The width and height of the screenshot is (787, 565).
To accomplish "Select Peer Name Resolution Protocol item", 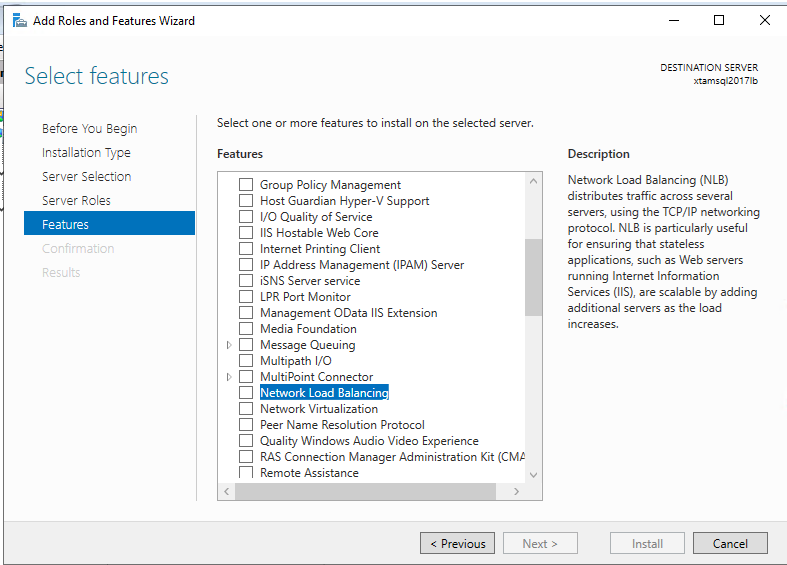I will (x=342, y=425).
